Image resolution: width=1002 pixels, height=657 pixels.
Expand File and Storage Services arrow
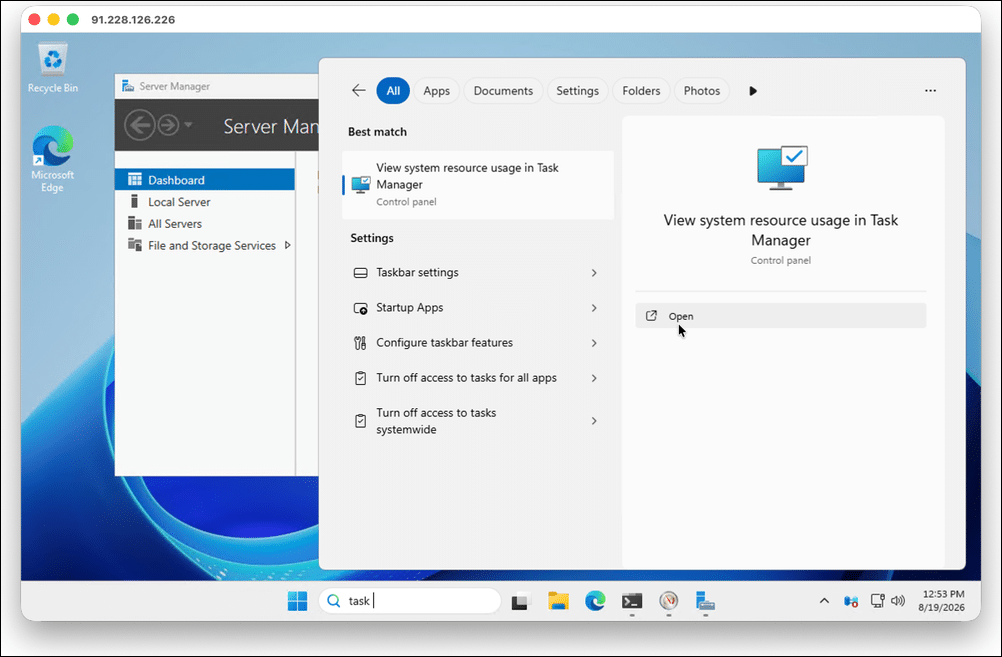[287, 245]
